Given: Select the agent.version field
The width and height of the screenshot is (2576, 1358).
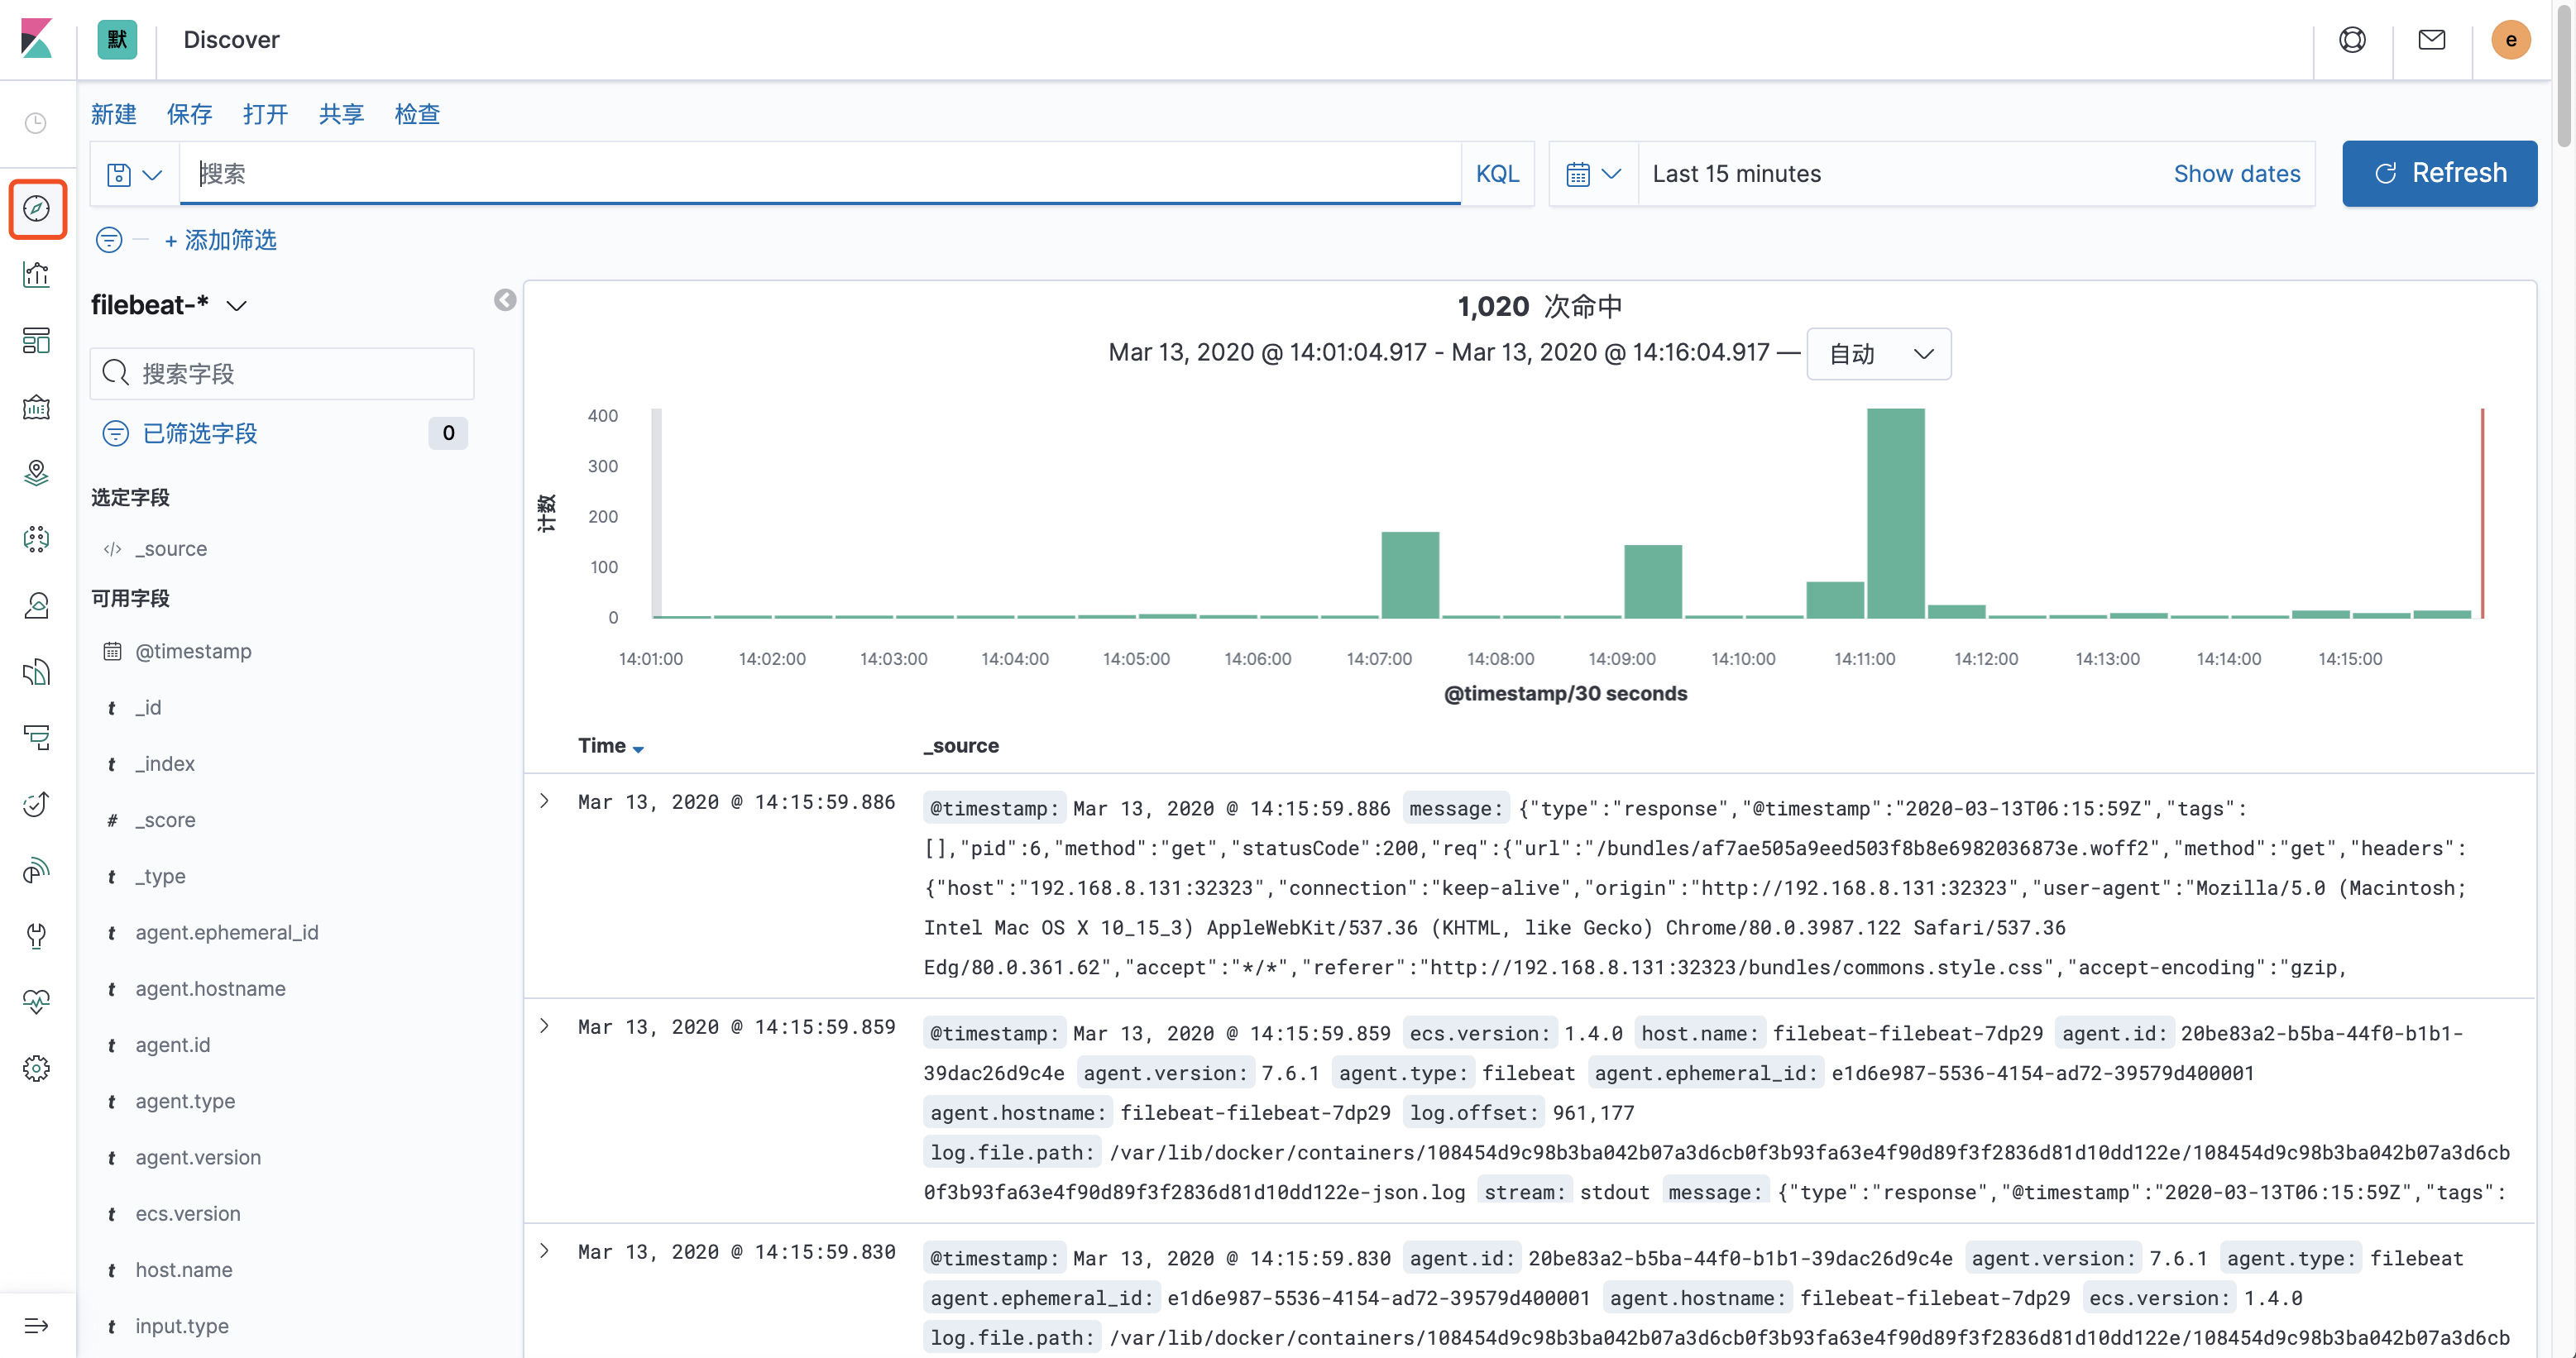Looking at the screenshot, I should pyautogui.click(x=198, y=1157).
